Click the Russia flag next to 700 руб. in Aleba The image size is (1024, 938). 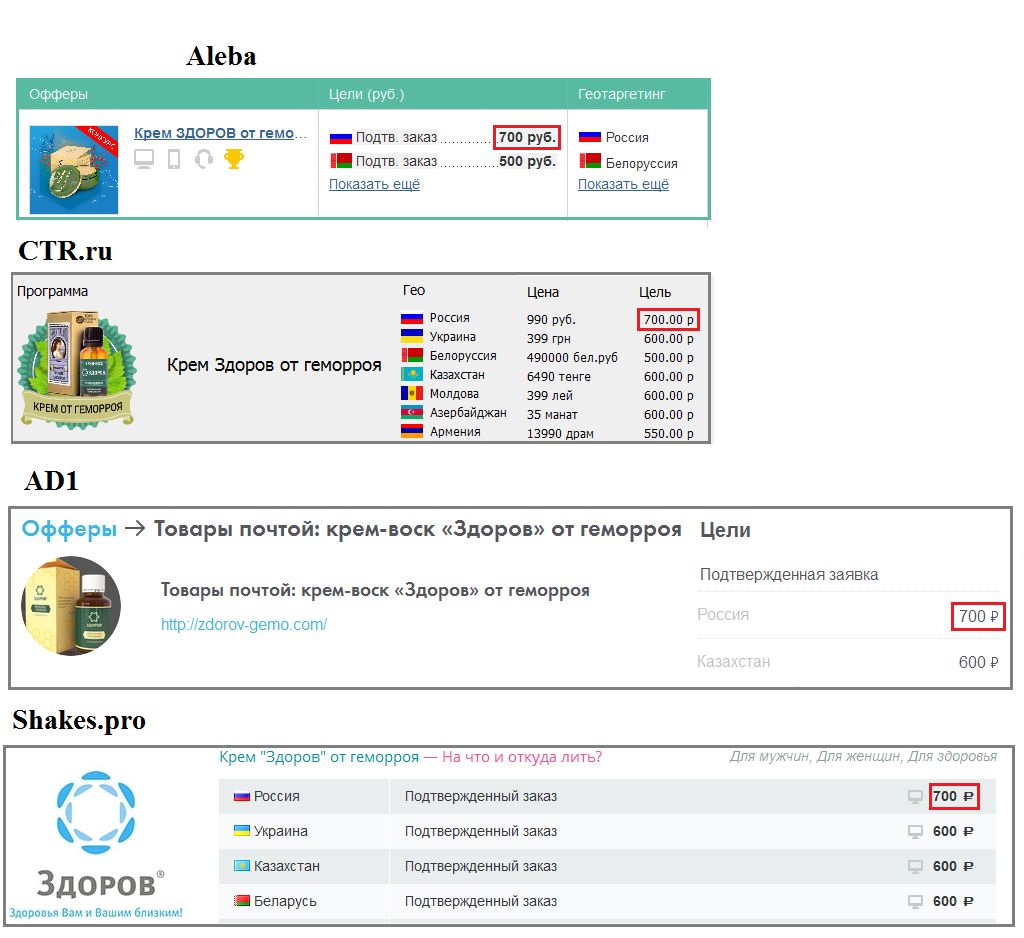point(340,137)
